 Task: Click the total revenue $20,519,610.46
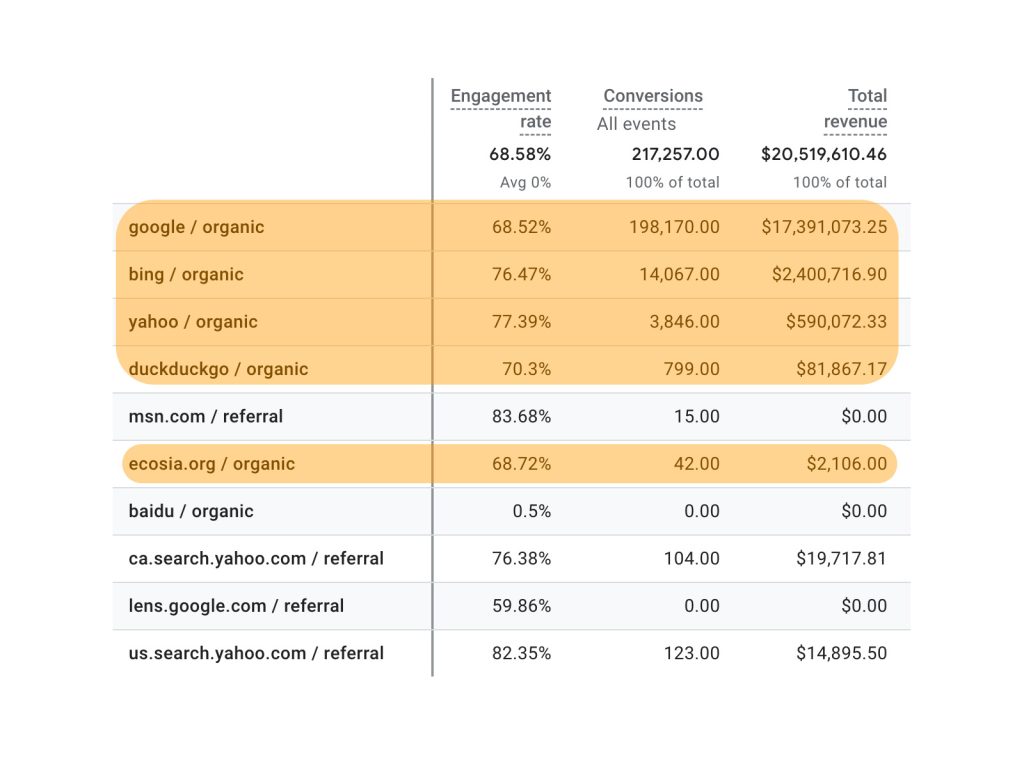[x=824, y=155]
